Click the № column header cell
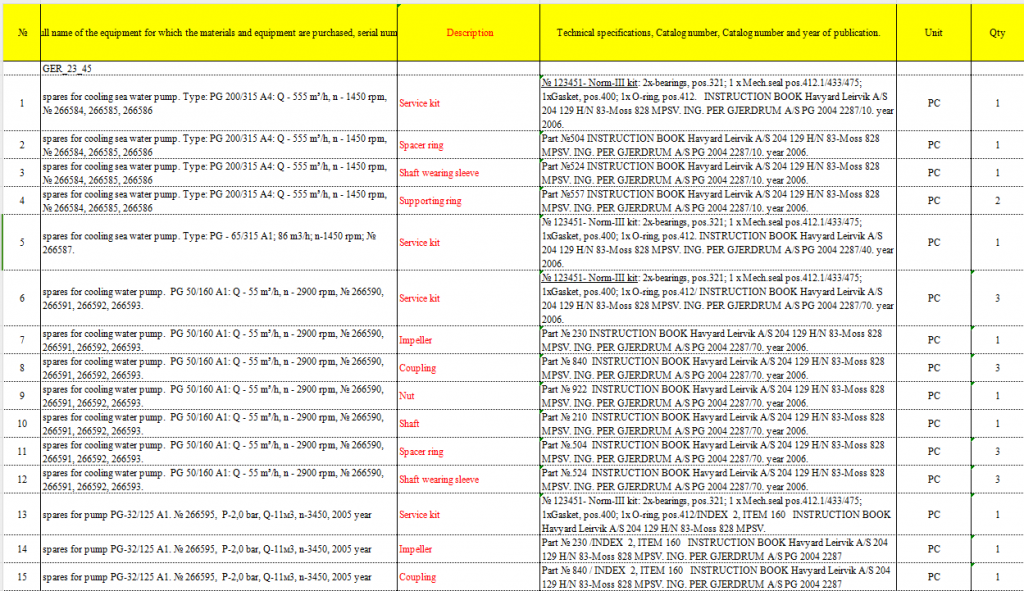The width and height of the screenshot is (1024, 591). pyautogui.click(x=22, y=33)
